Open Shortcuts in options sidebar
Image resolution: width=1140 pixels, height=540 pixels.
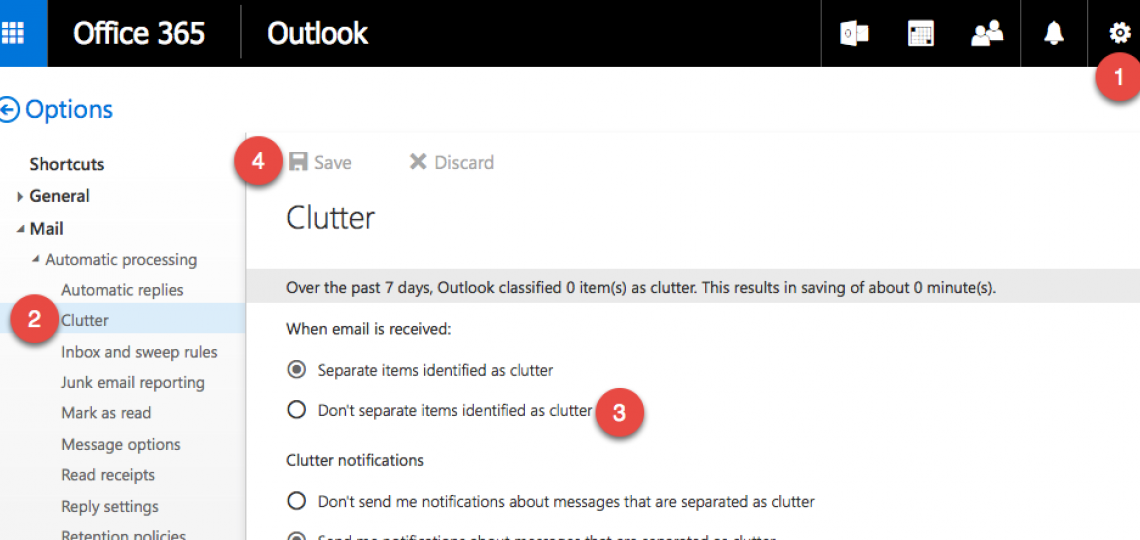[67, 164]
